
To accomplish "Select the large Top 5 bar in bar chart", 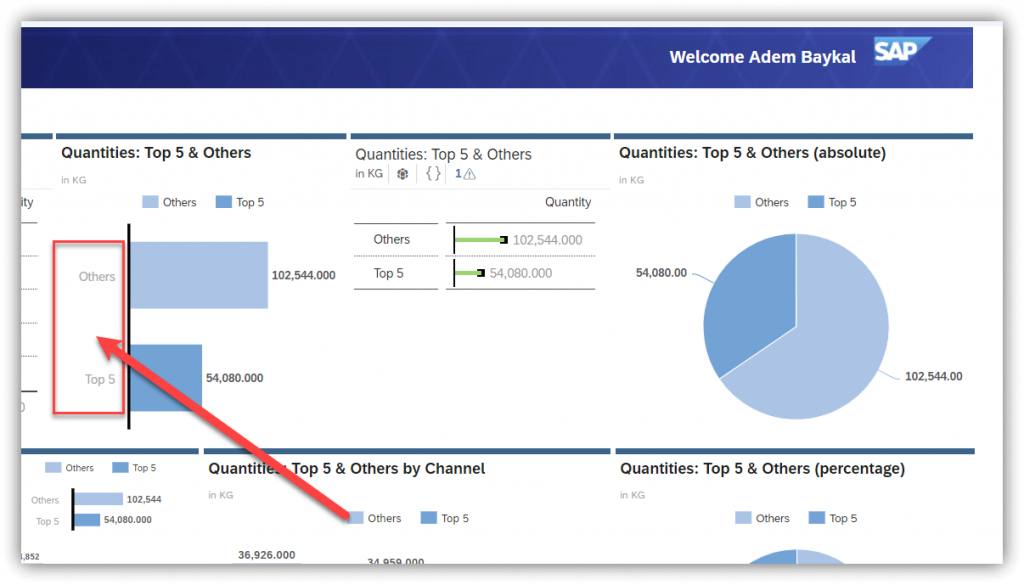I will point(166,377).
